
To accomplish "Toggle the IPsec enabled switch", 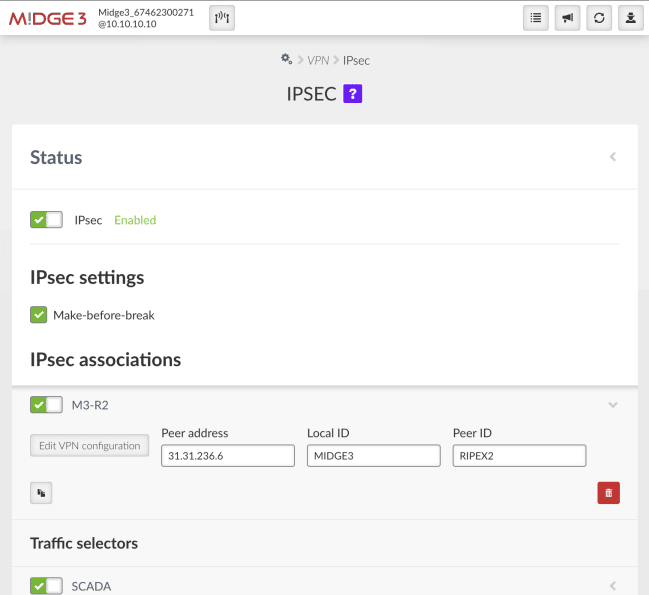I will click(46, 220).
